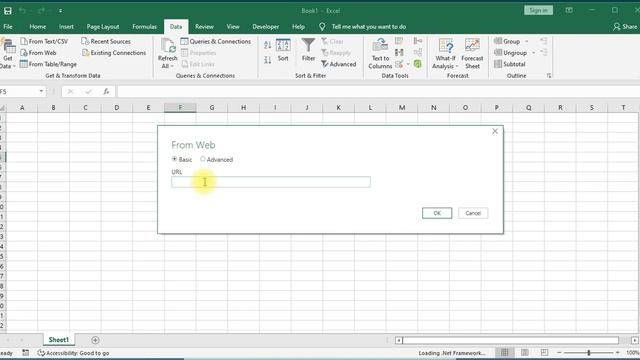Click Cancel in From Web dialog
640x360 pixels.
tap(473, 213)
